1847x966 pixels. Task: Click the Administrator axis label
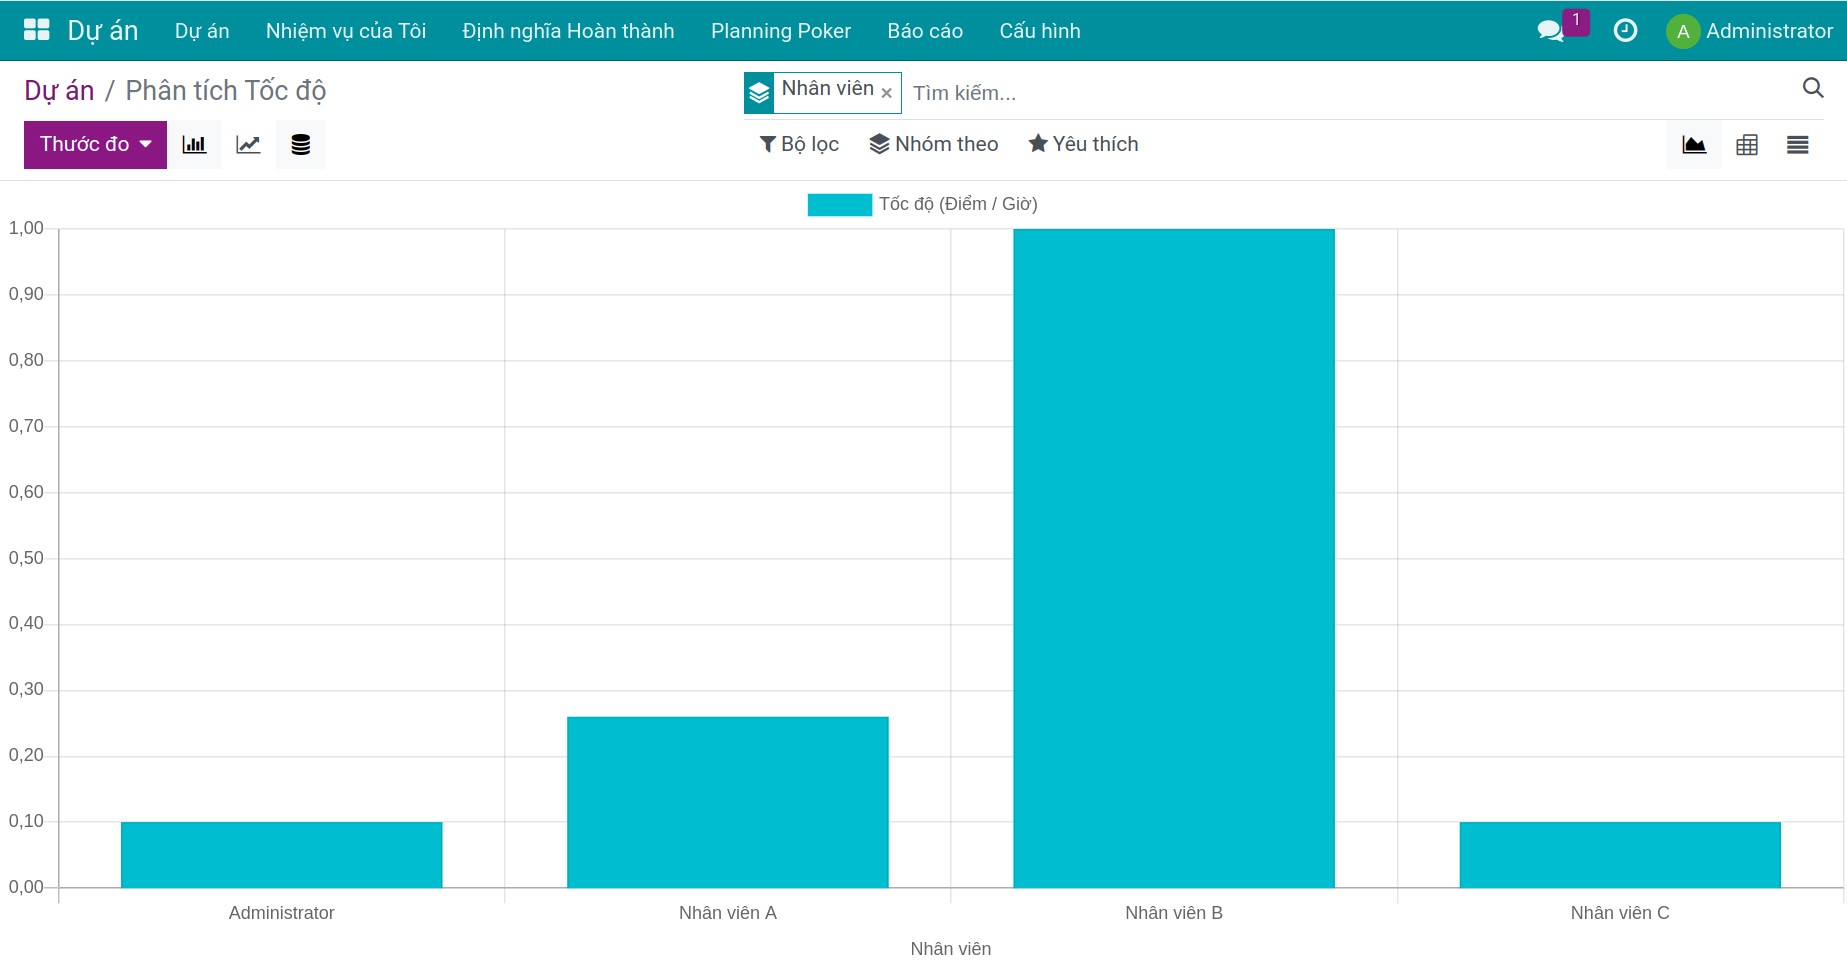[x=282, y=913]
